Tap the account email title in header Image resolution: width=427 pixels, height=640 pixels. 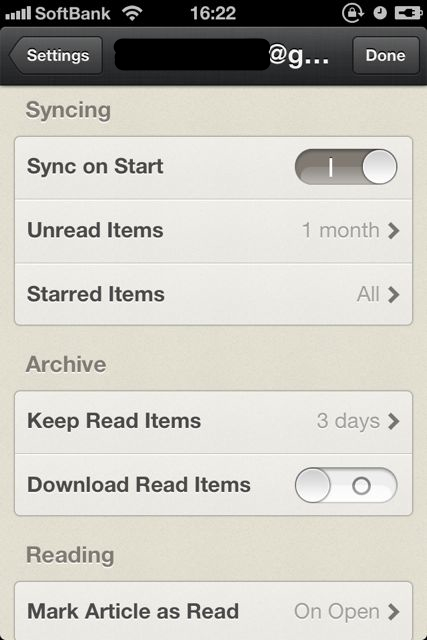[x=222, y=55]
